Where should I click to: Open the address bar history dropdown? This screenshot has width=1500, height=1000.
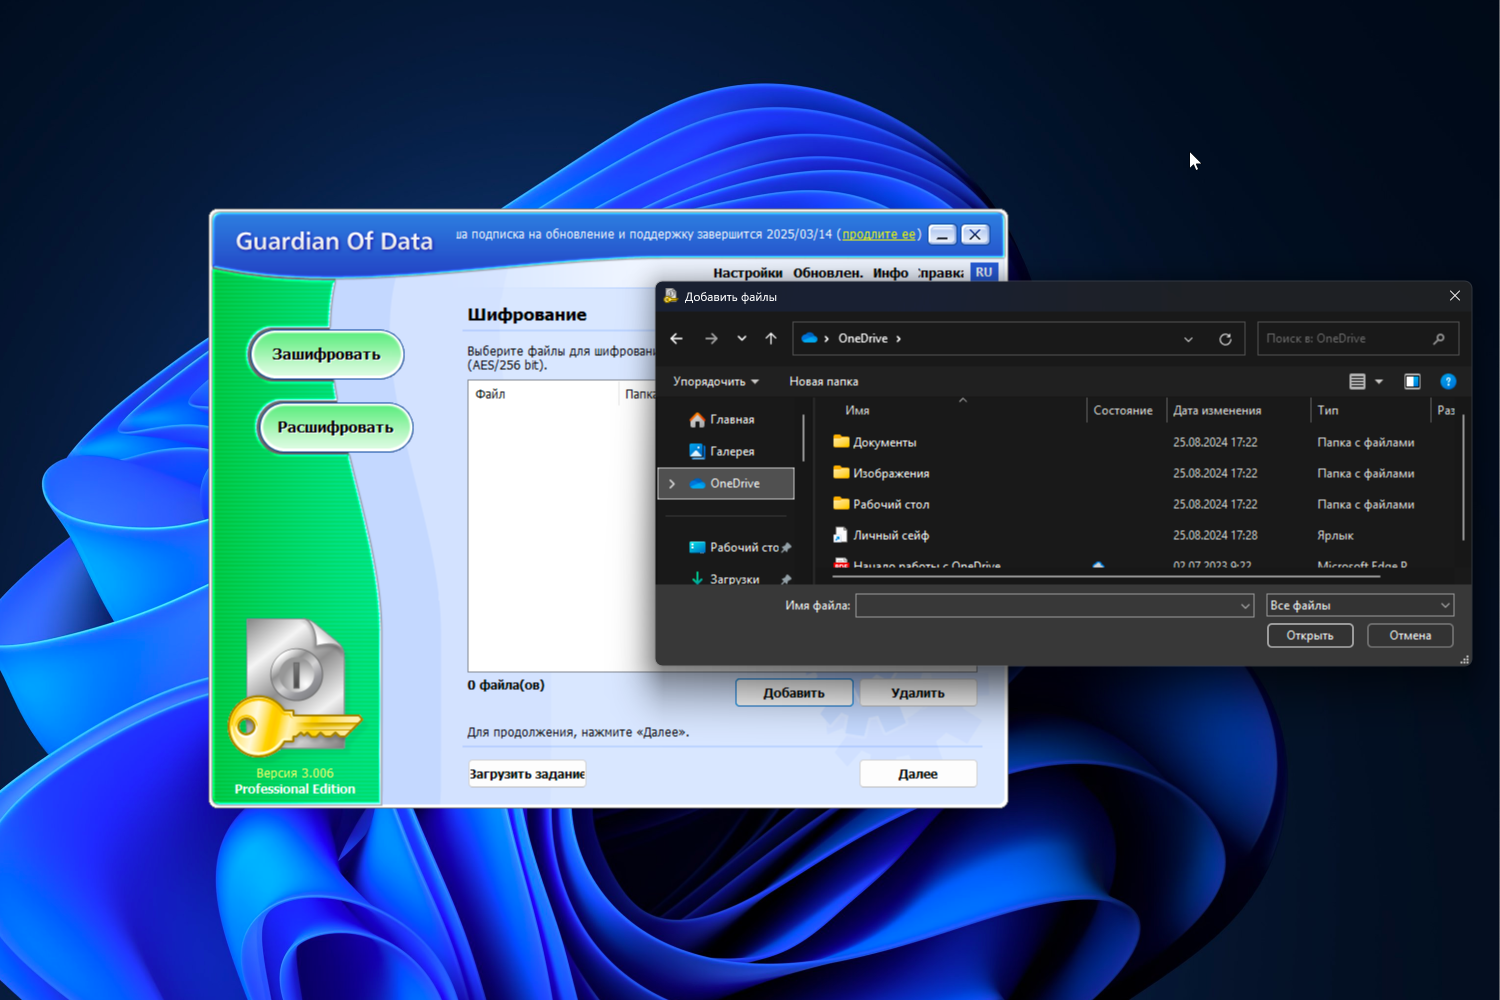pyautogui.click(x=1188, y=339)
